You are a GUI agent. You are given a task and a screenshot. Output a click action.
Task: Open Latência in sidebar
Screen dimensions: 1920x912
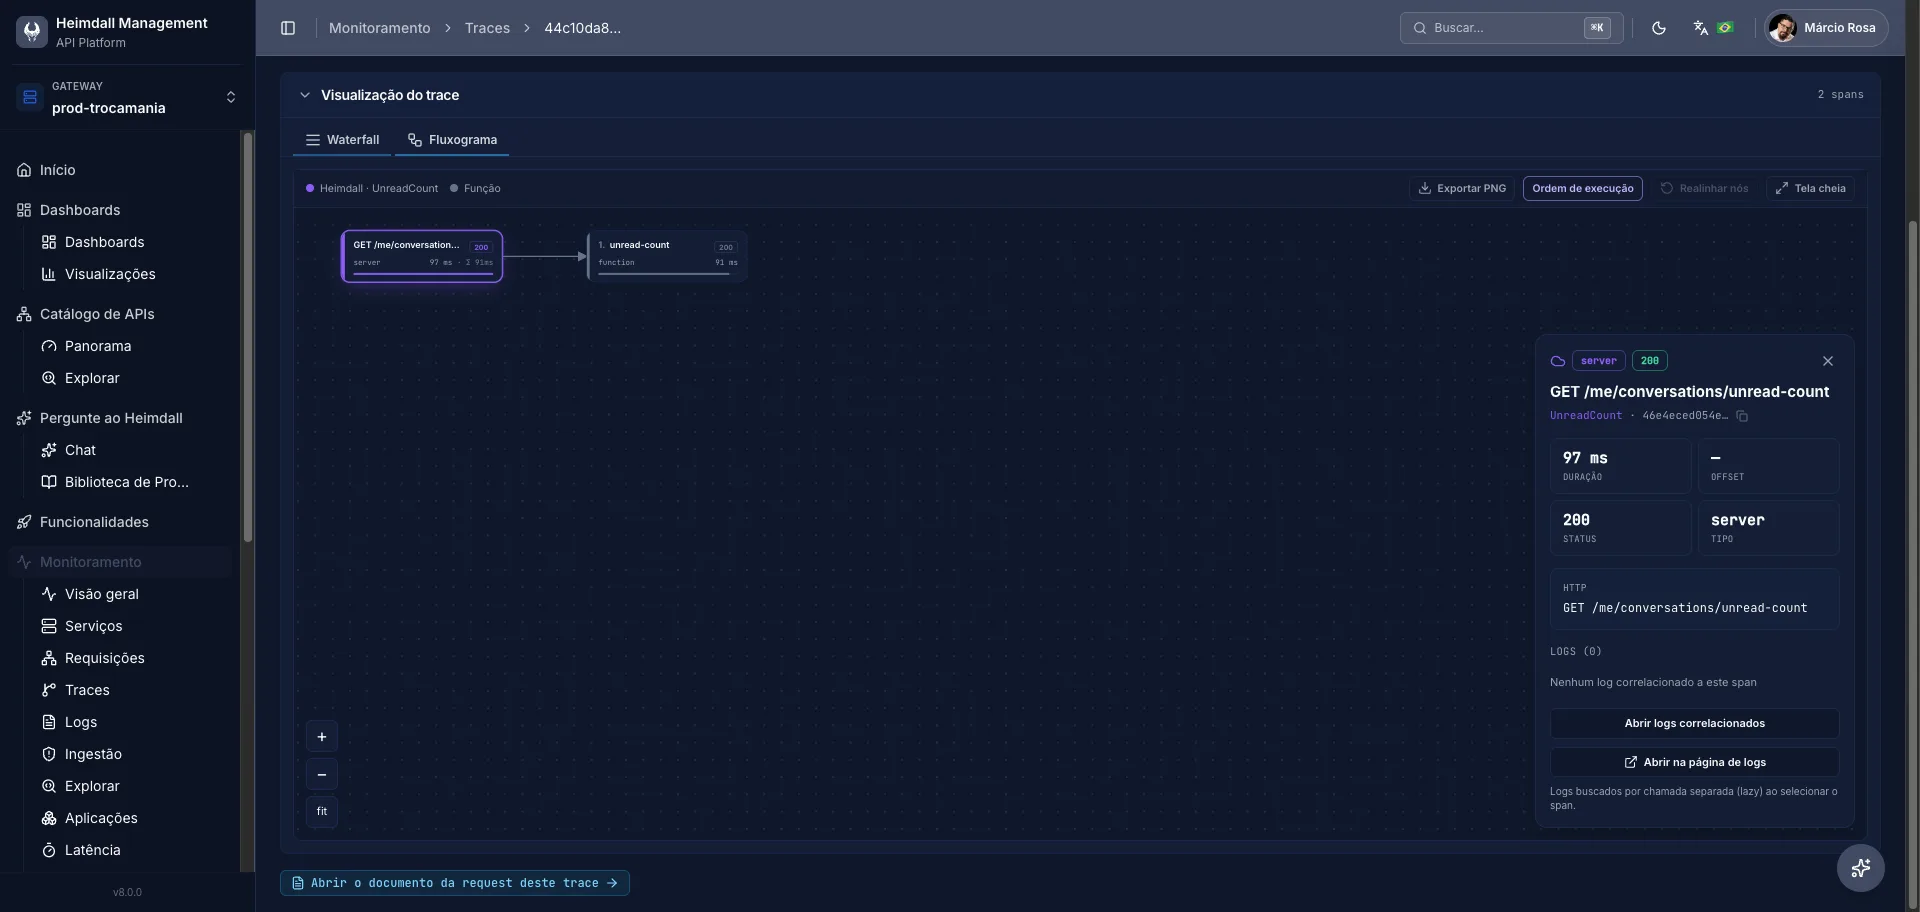tap(130, 850)
